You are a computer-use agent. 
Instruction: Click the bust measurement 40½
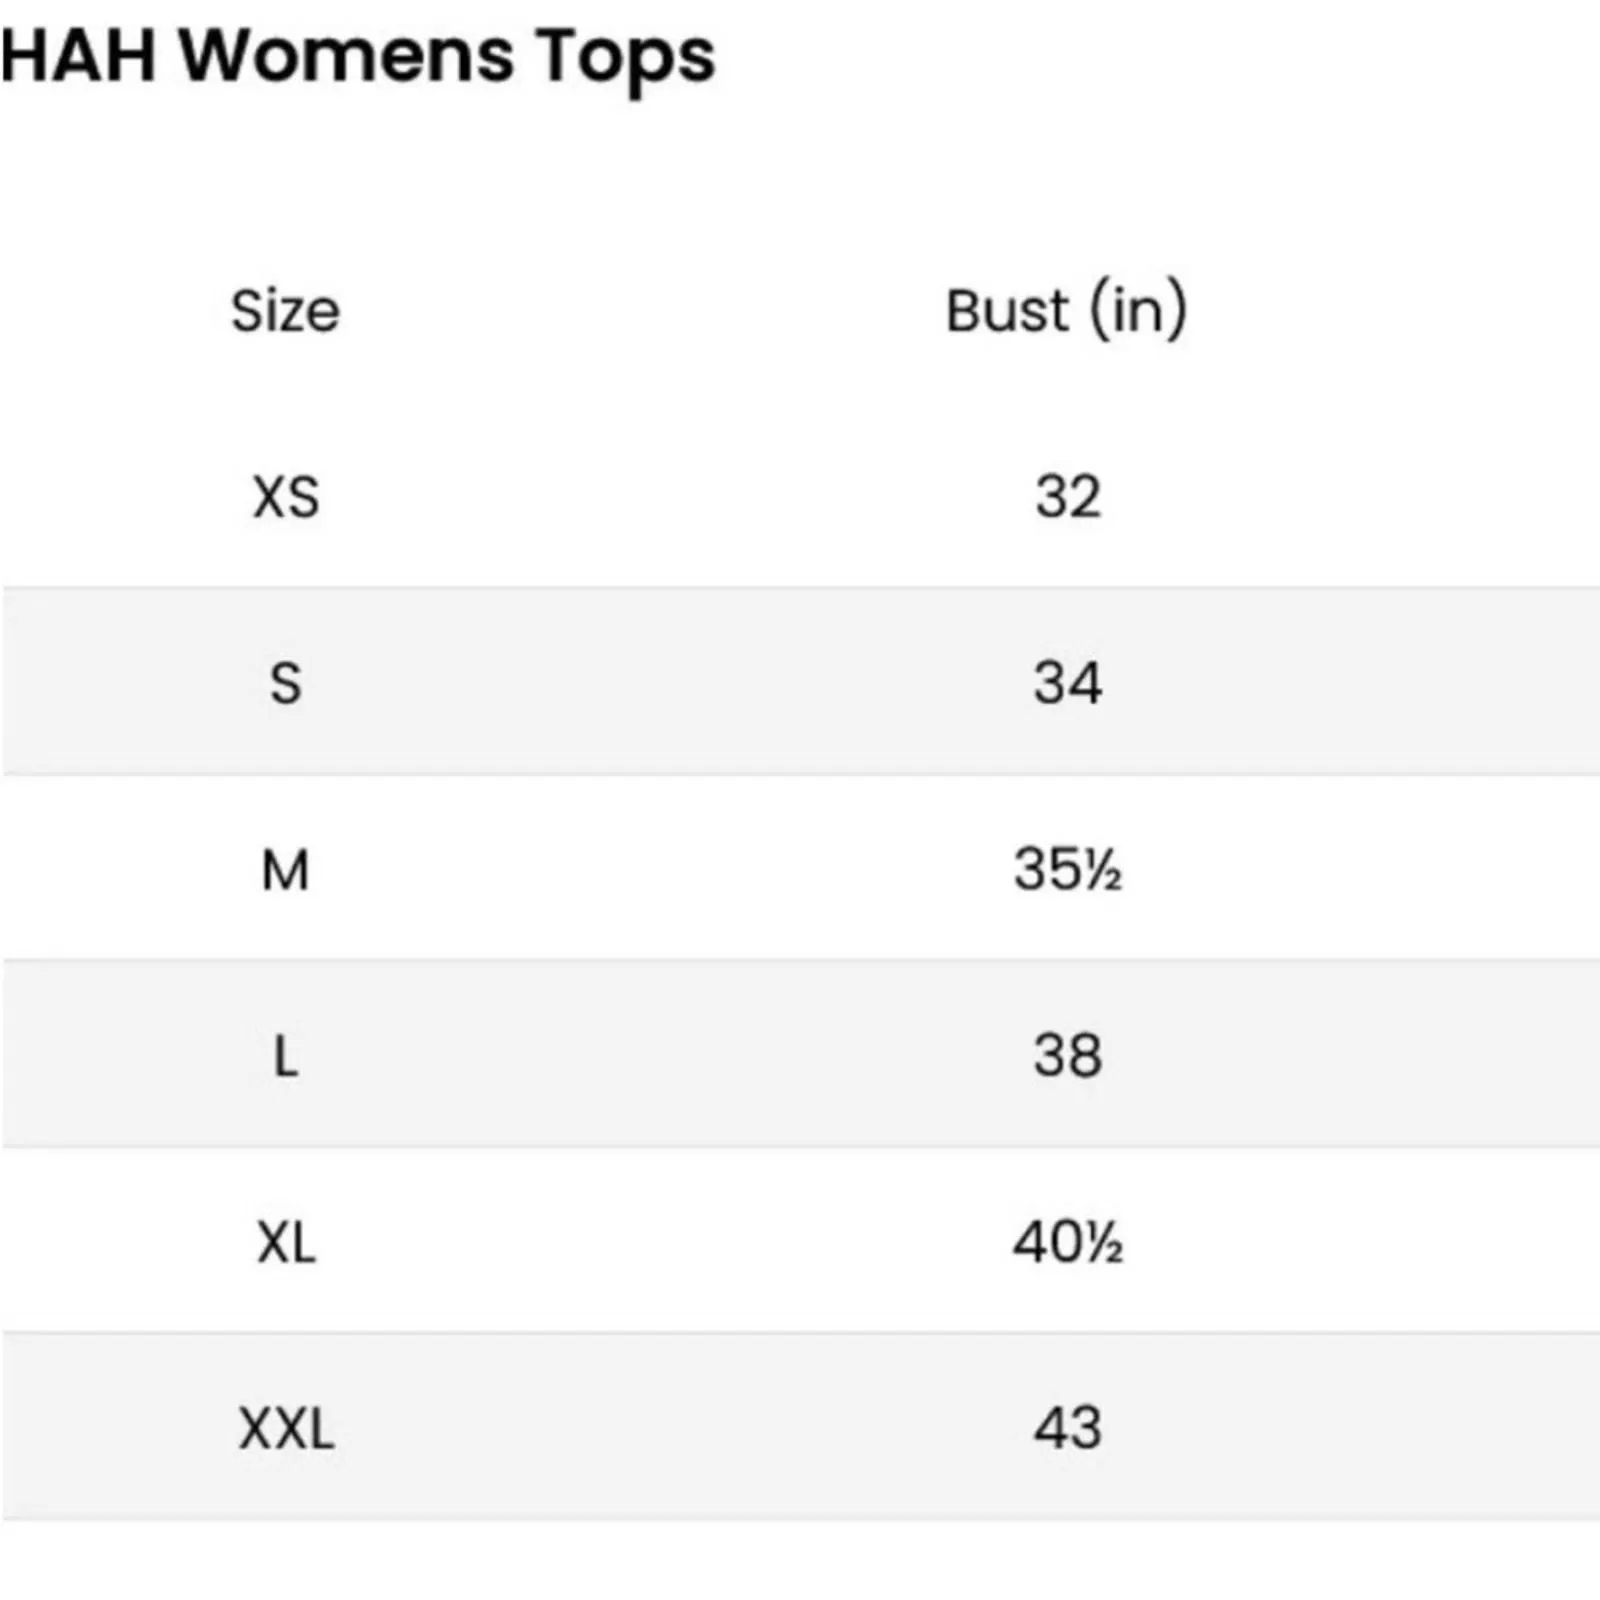pyautogui.click(x=1068, y=1242)
